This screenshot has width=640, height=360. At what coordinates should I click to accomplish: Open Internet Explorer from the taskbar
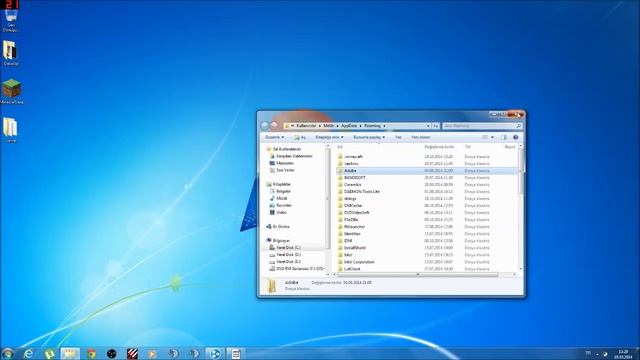pos(28,353)
